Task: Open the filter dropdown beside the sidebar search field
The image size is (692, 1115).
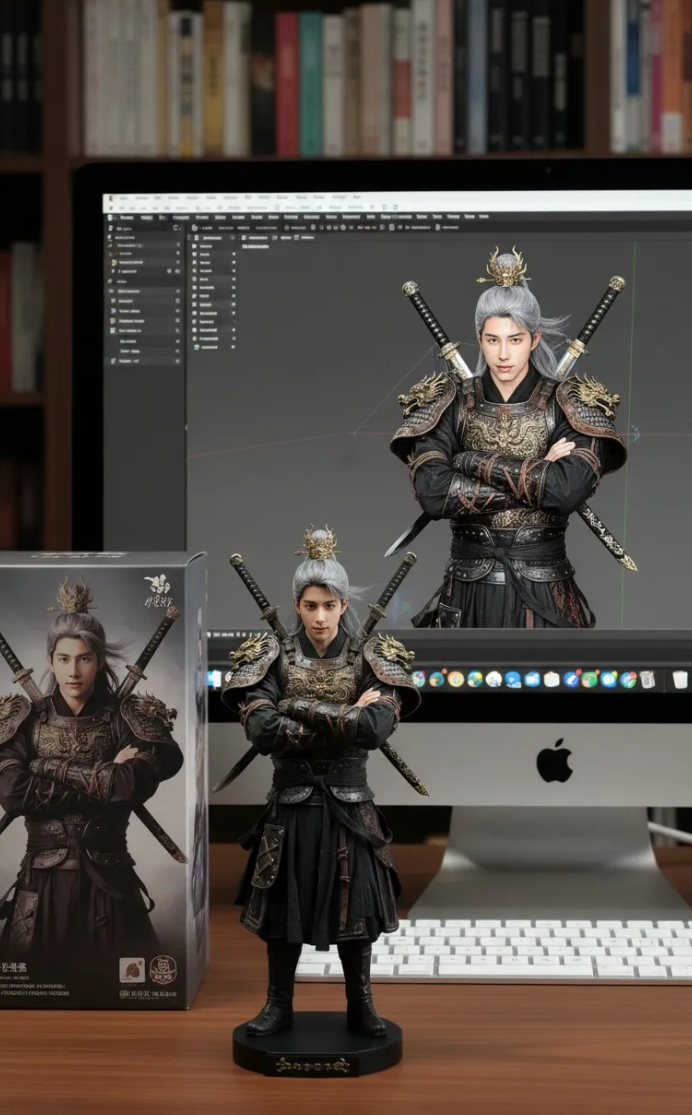Action: [176, 228]
